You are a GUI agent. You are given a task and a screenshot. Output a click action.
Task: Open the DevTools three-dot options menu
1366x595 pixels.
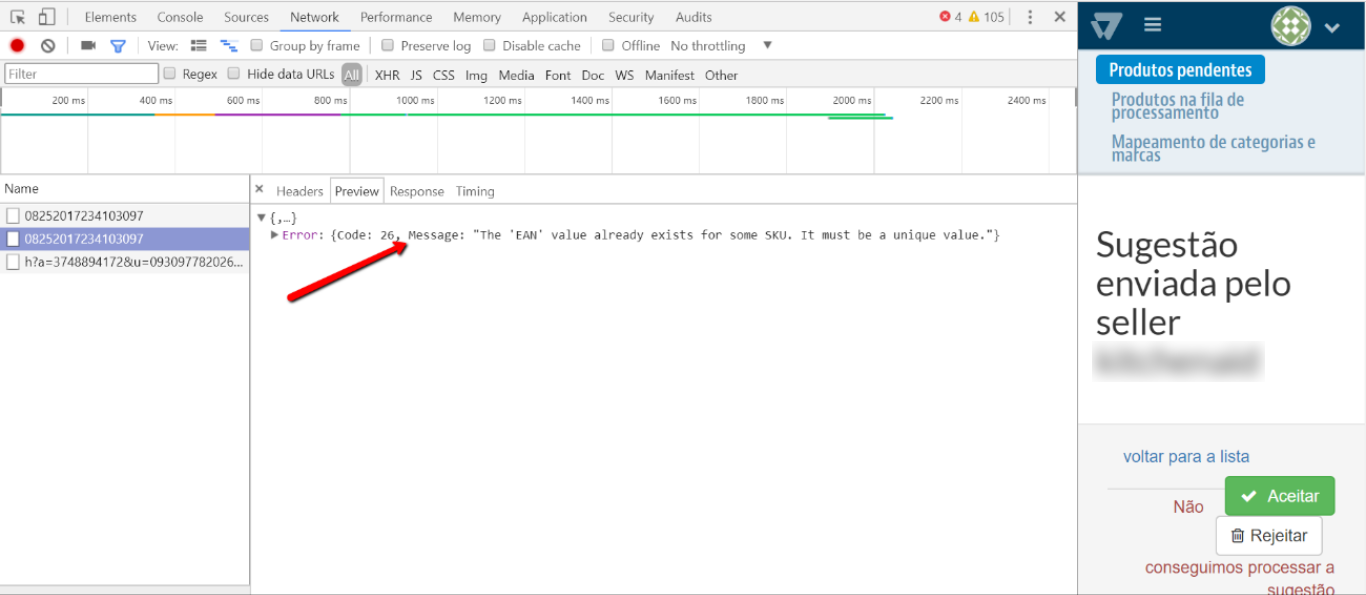[x=1030, y=17]
